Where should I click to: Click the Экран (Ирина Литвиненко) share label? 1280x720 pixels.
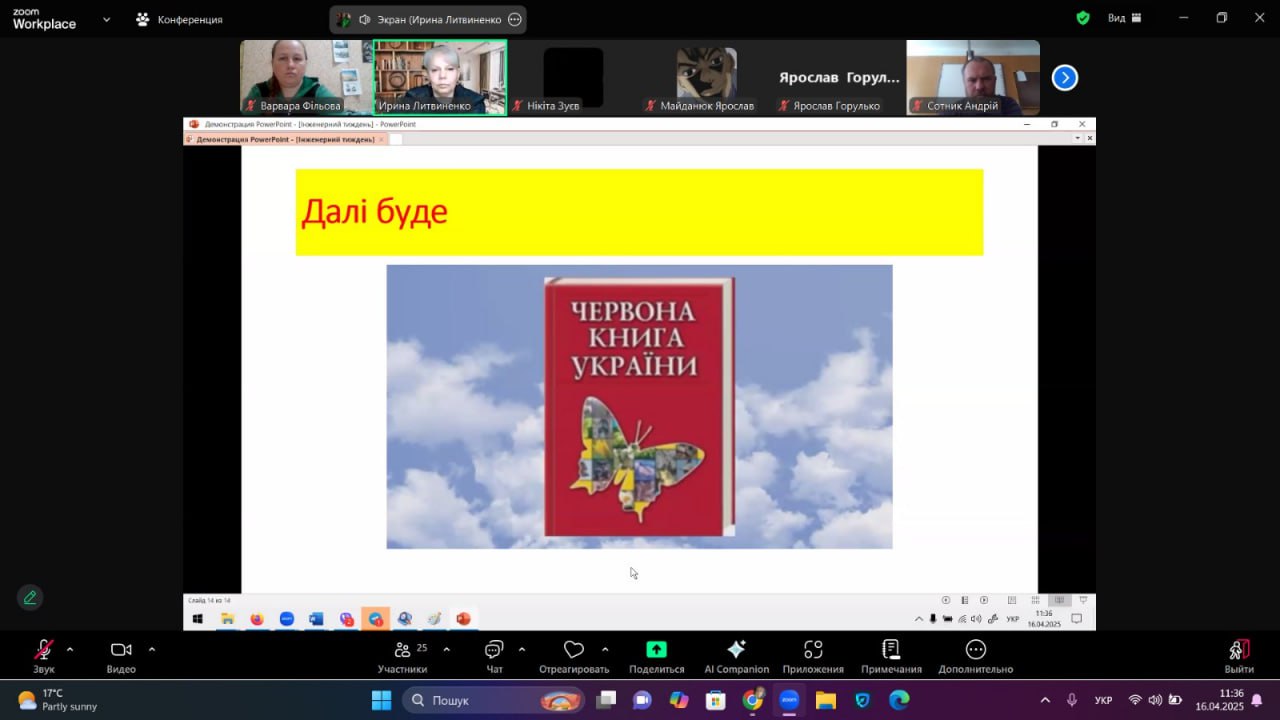pyautogui.click(x=440, y=19)
